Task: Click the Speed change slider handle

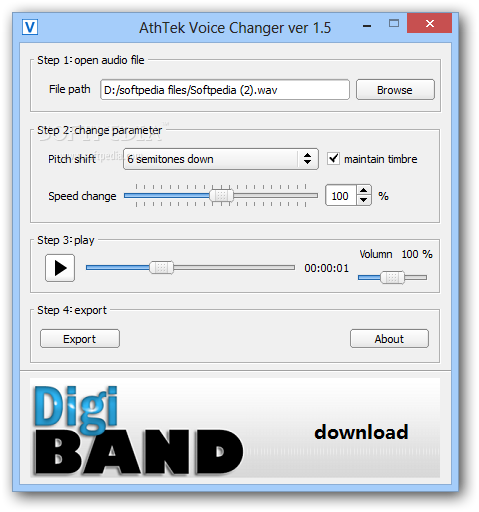Action: pyautogui.click(x=222, y=196)
